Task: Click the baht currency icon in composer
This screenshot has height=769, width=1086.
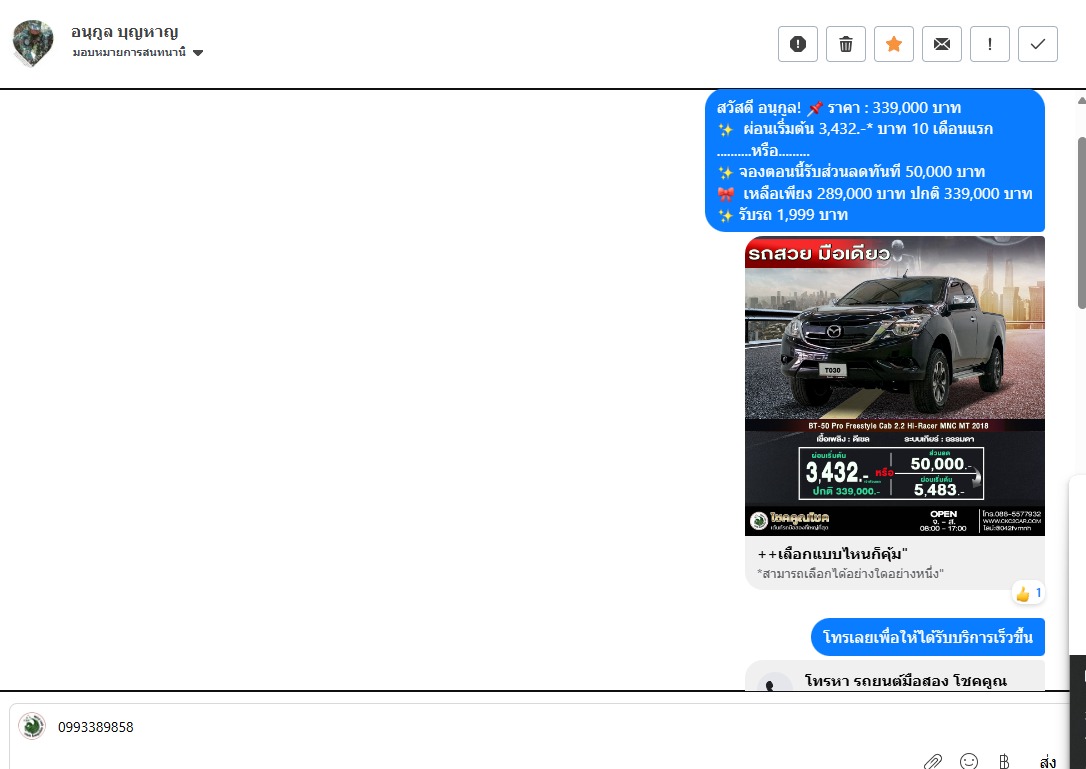Action: (1004, 762)
